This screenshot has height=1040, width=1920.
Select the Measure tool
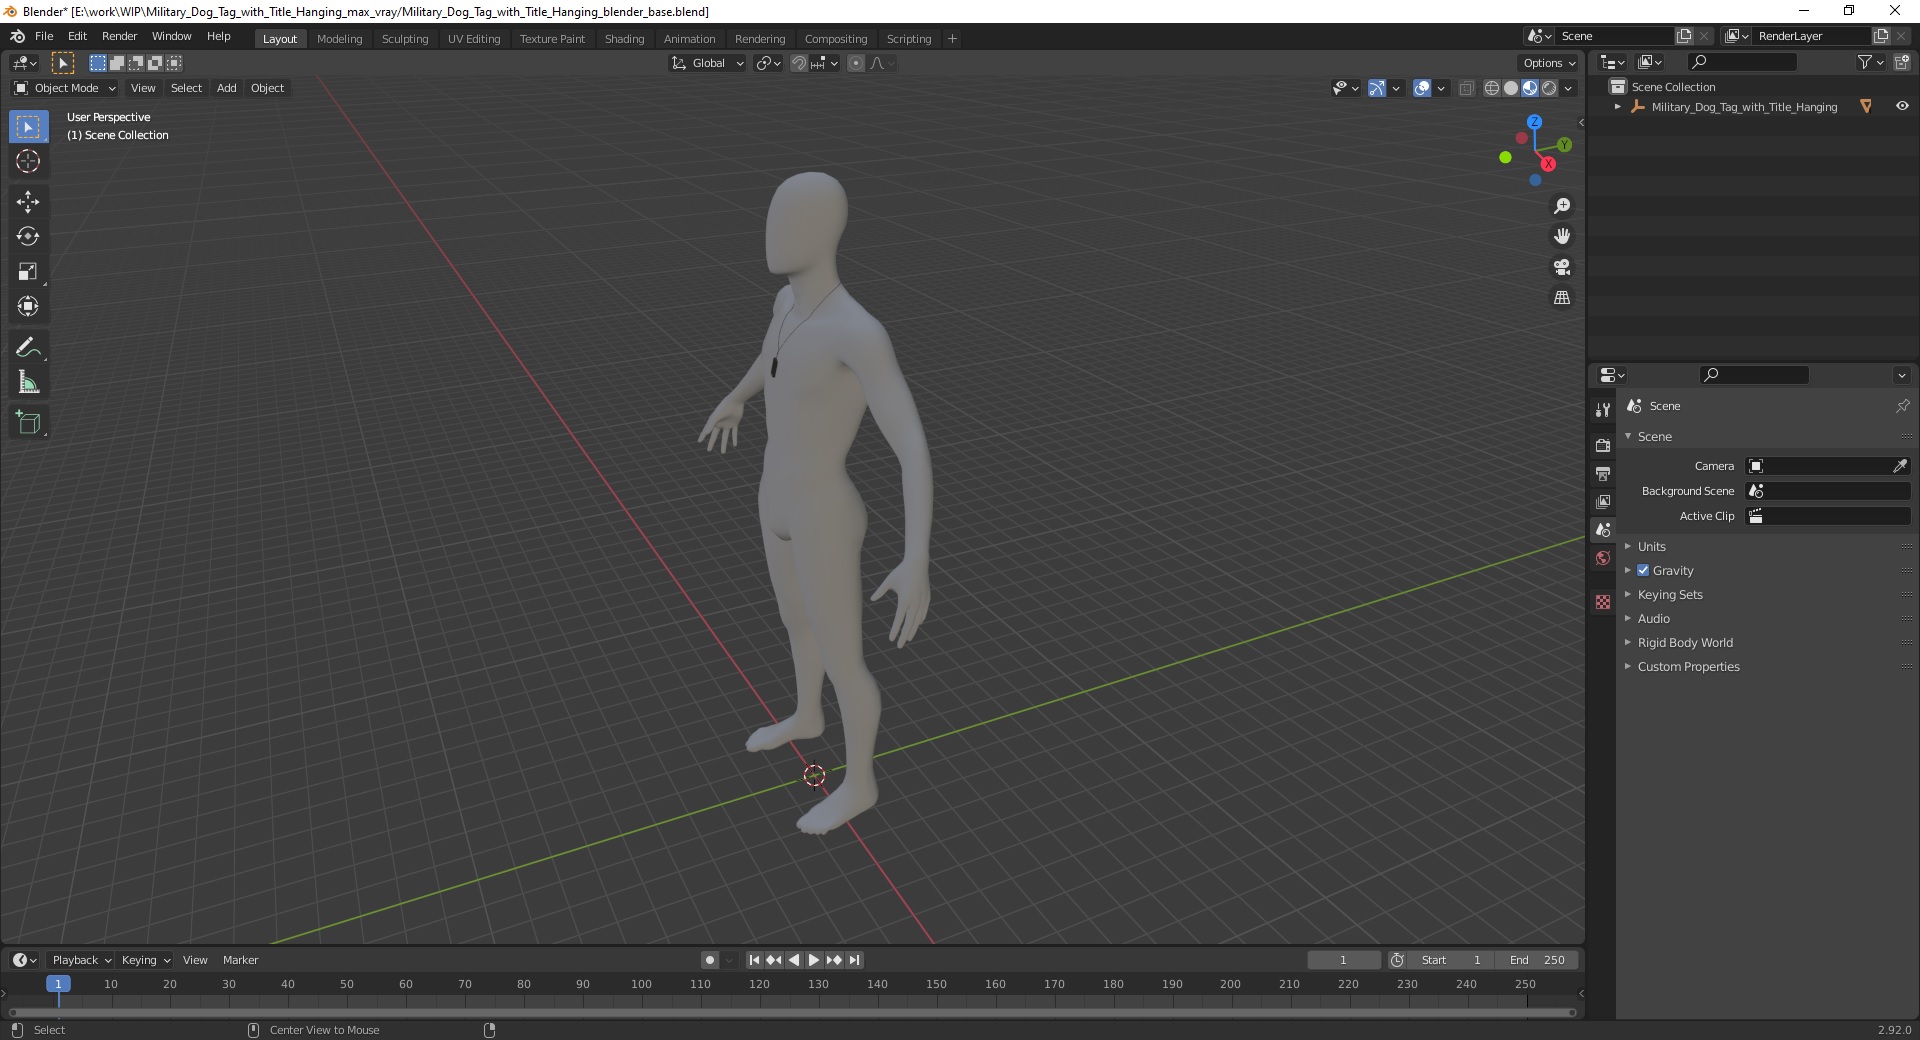(x=28, y=382)
